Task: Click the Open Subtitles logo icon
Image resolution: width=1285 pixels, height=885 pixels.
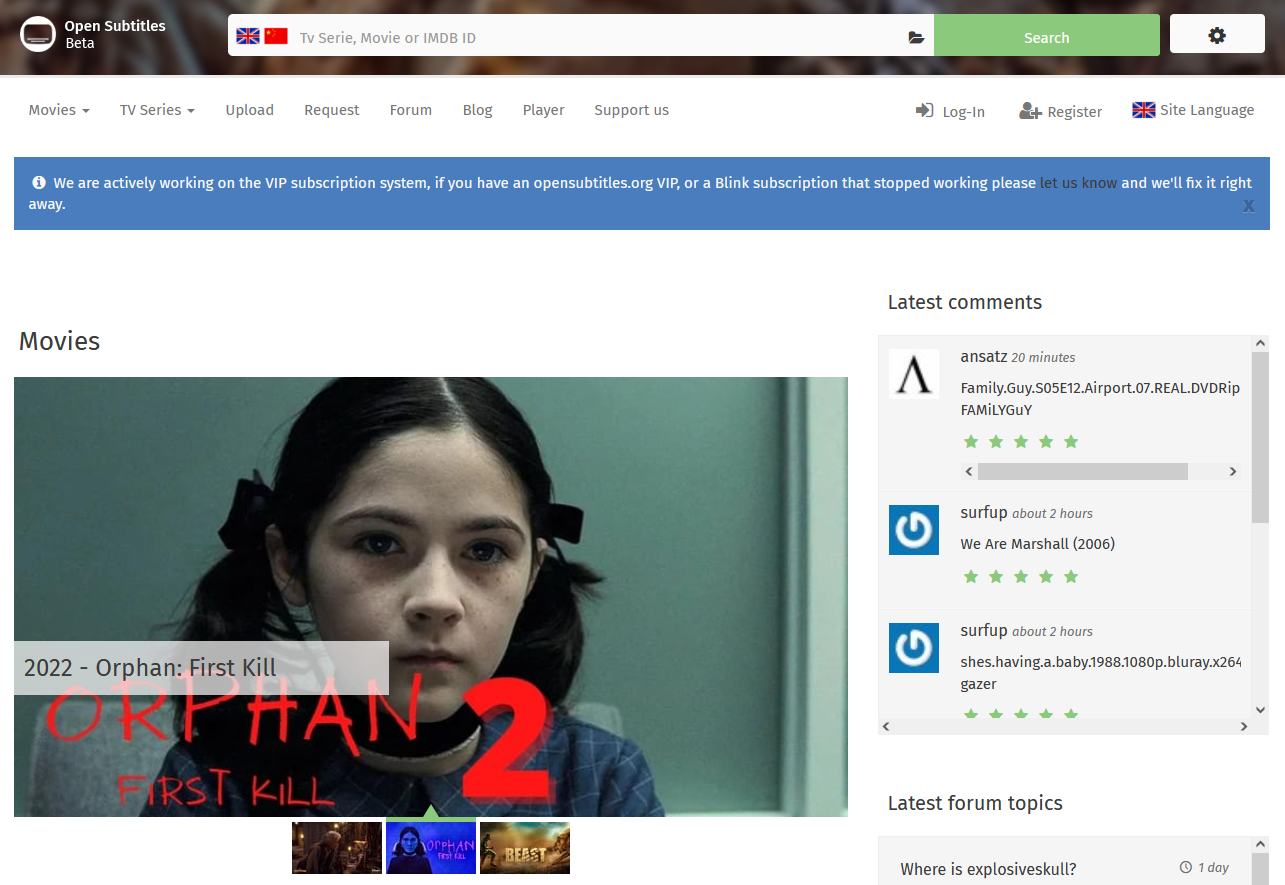Action: 38,35
